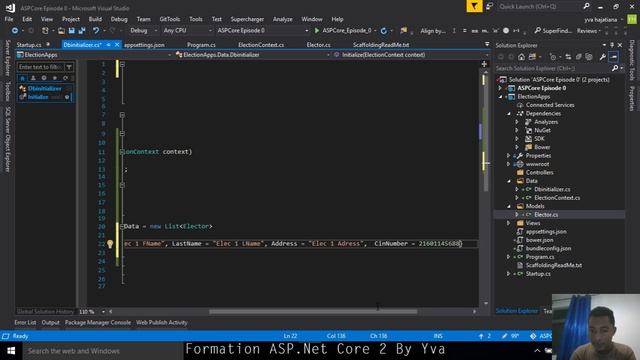The width and height of the screenshot is (640, 360).
Task: Open the ElectionApps.Data.Dbinitializer type dropdown
Action: click(x=252, y=55)
